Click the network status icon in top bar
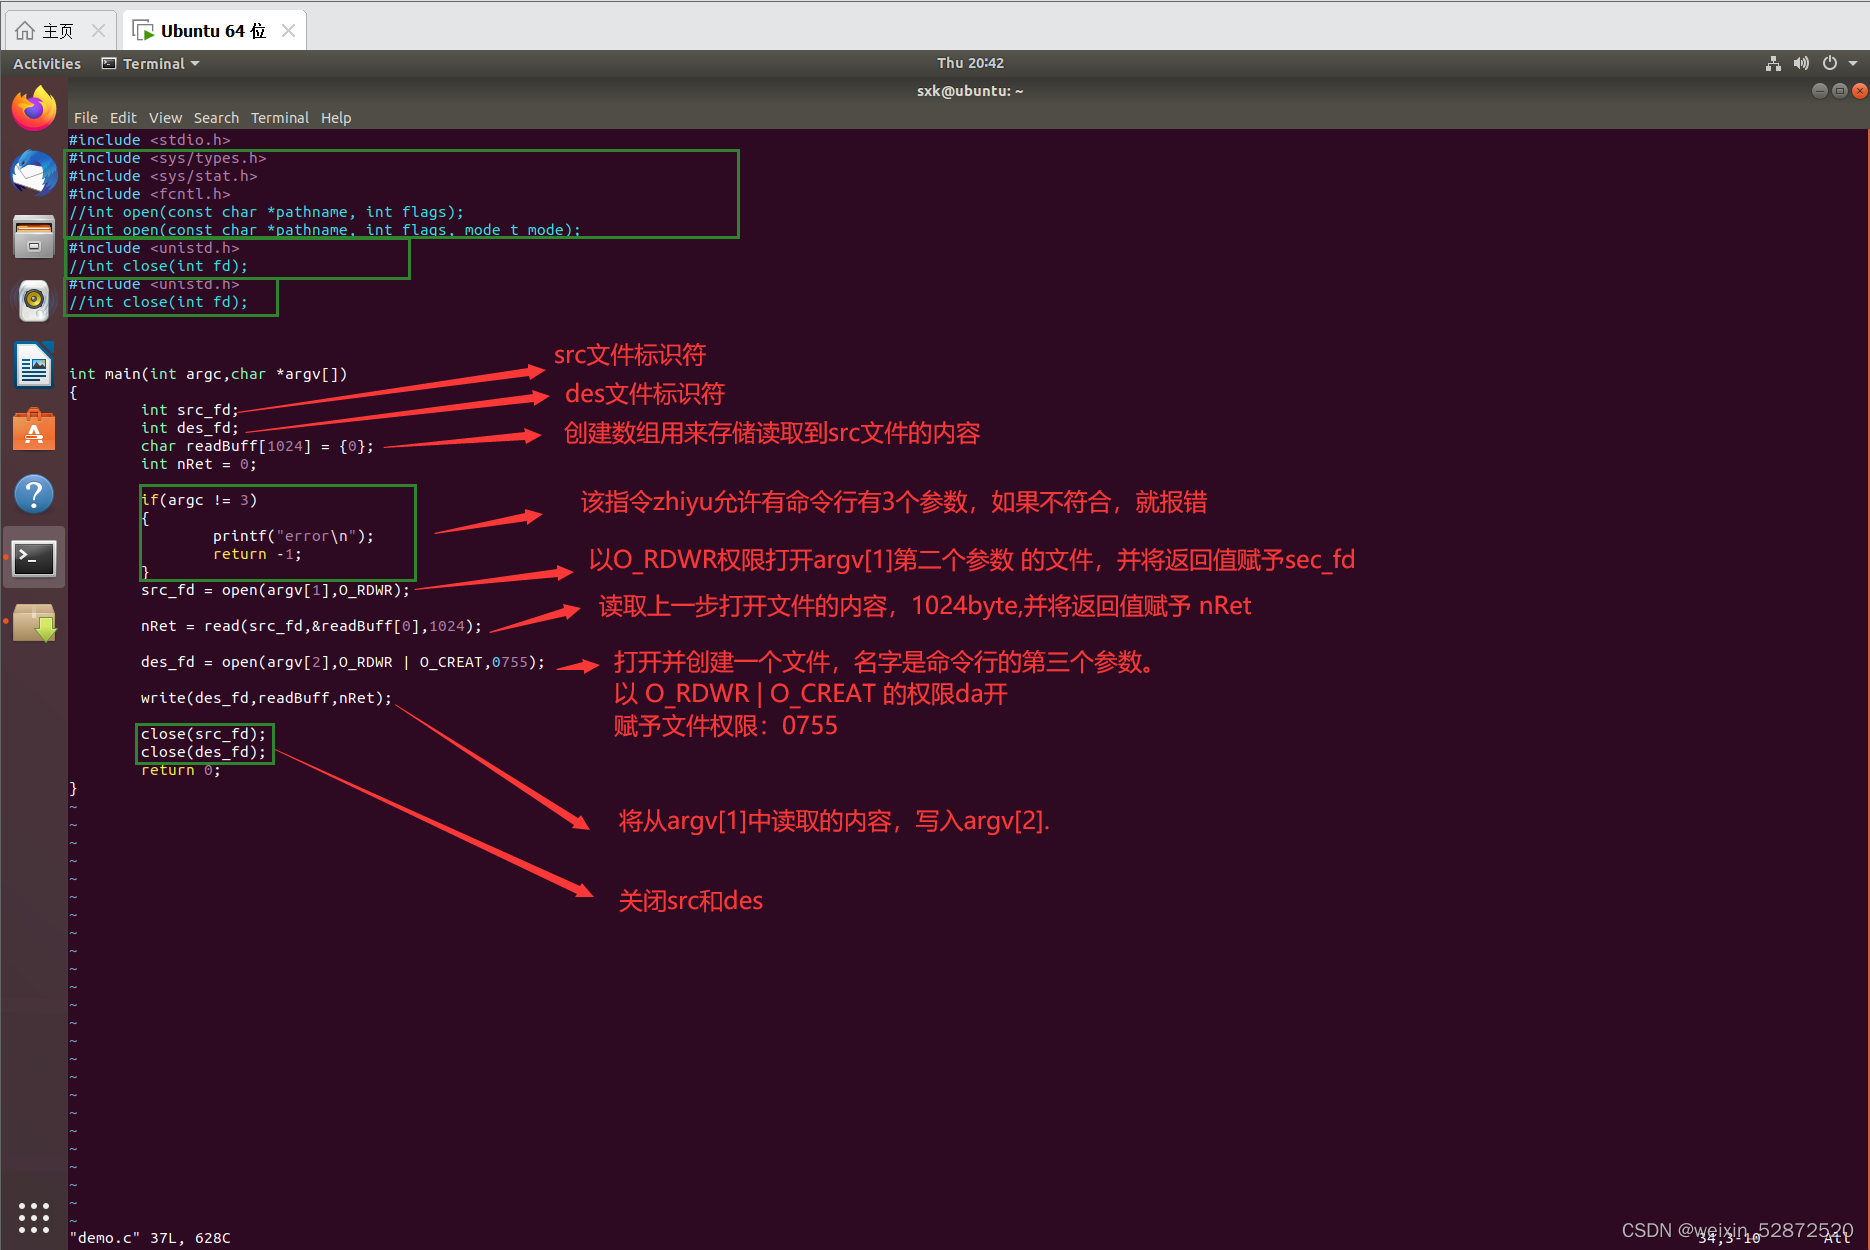1870x1250 pixels. (x=1773, y=62)
